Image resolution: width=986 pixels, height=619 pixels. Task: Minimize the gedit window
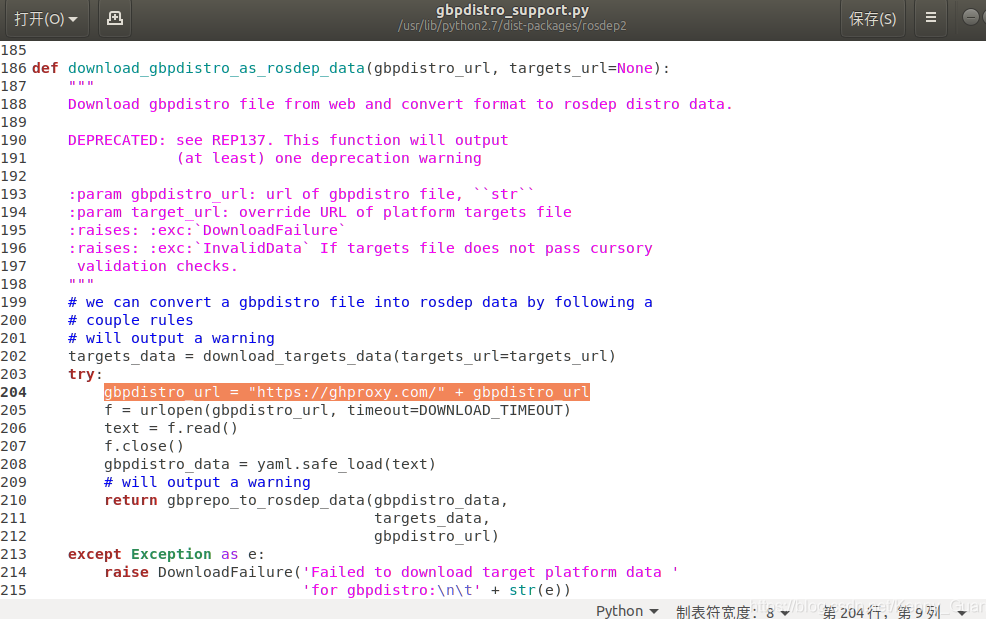click(971, 18)
